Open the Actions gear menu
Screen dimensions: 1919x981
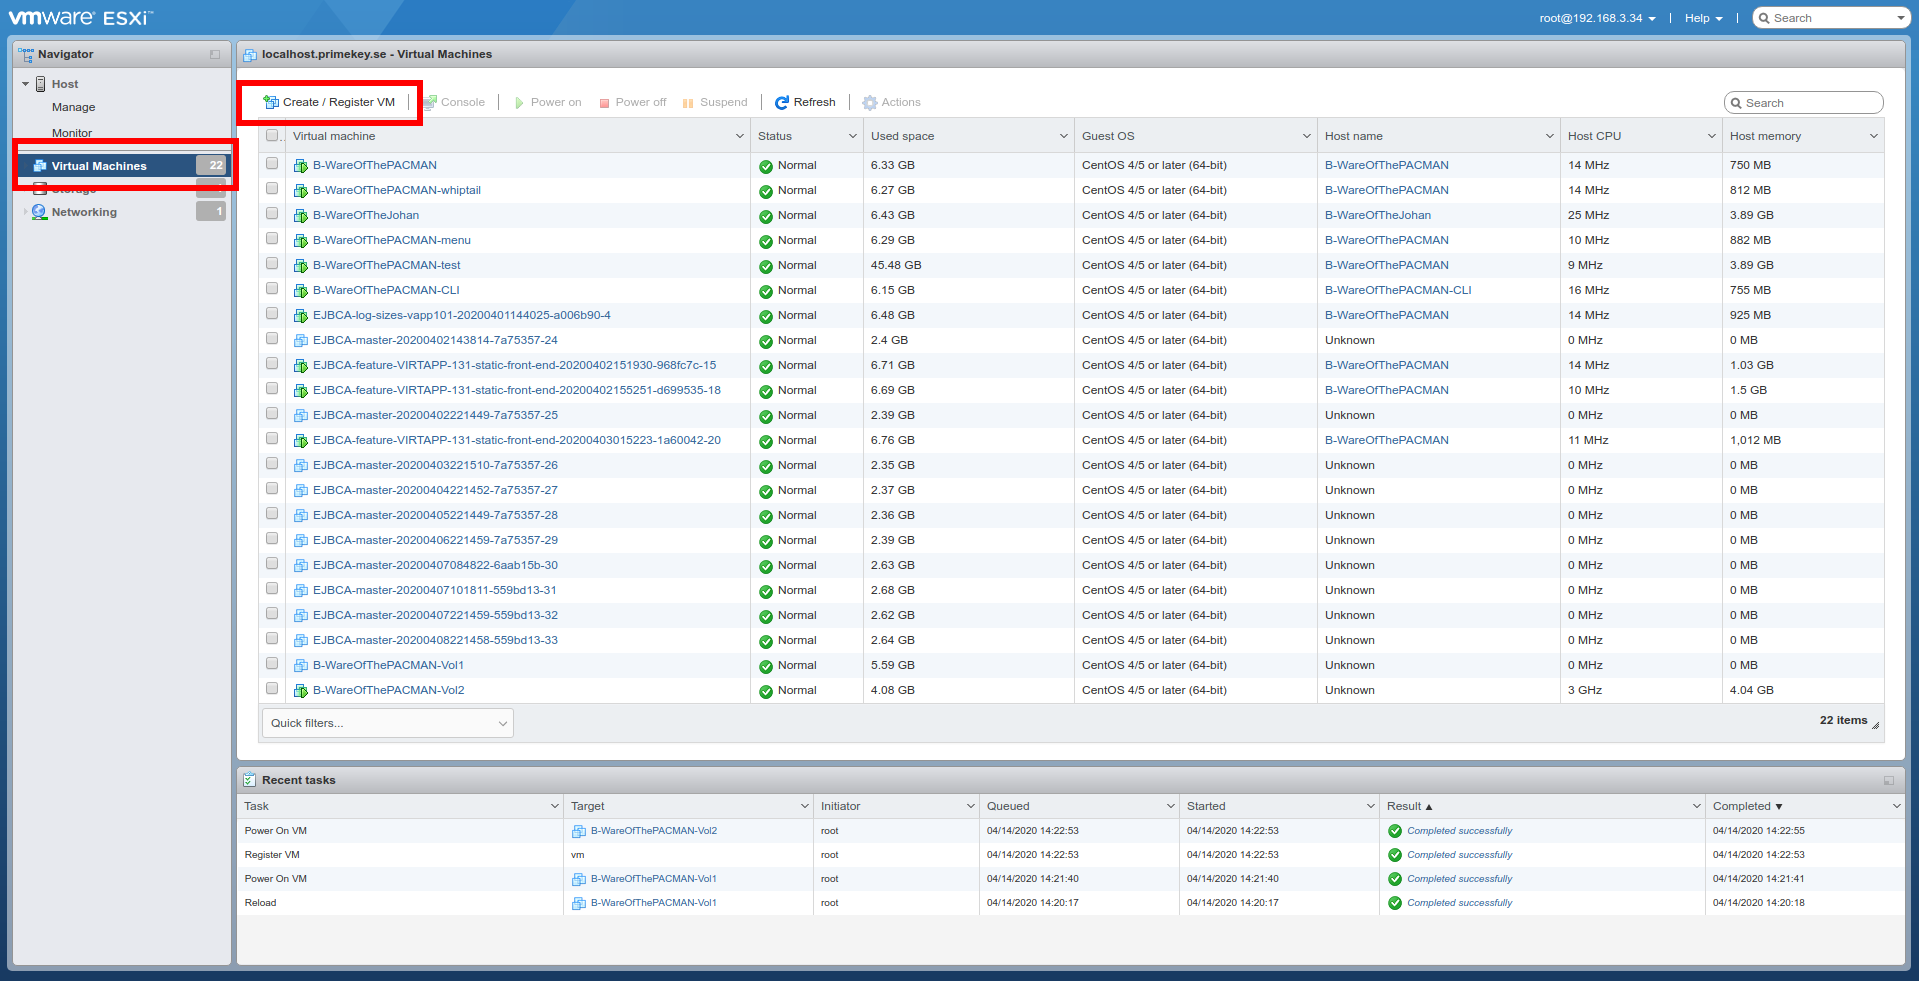pos(890,102)
